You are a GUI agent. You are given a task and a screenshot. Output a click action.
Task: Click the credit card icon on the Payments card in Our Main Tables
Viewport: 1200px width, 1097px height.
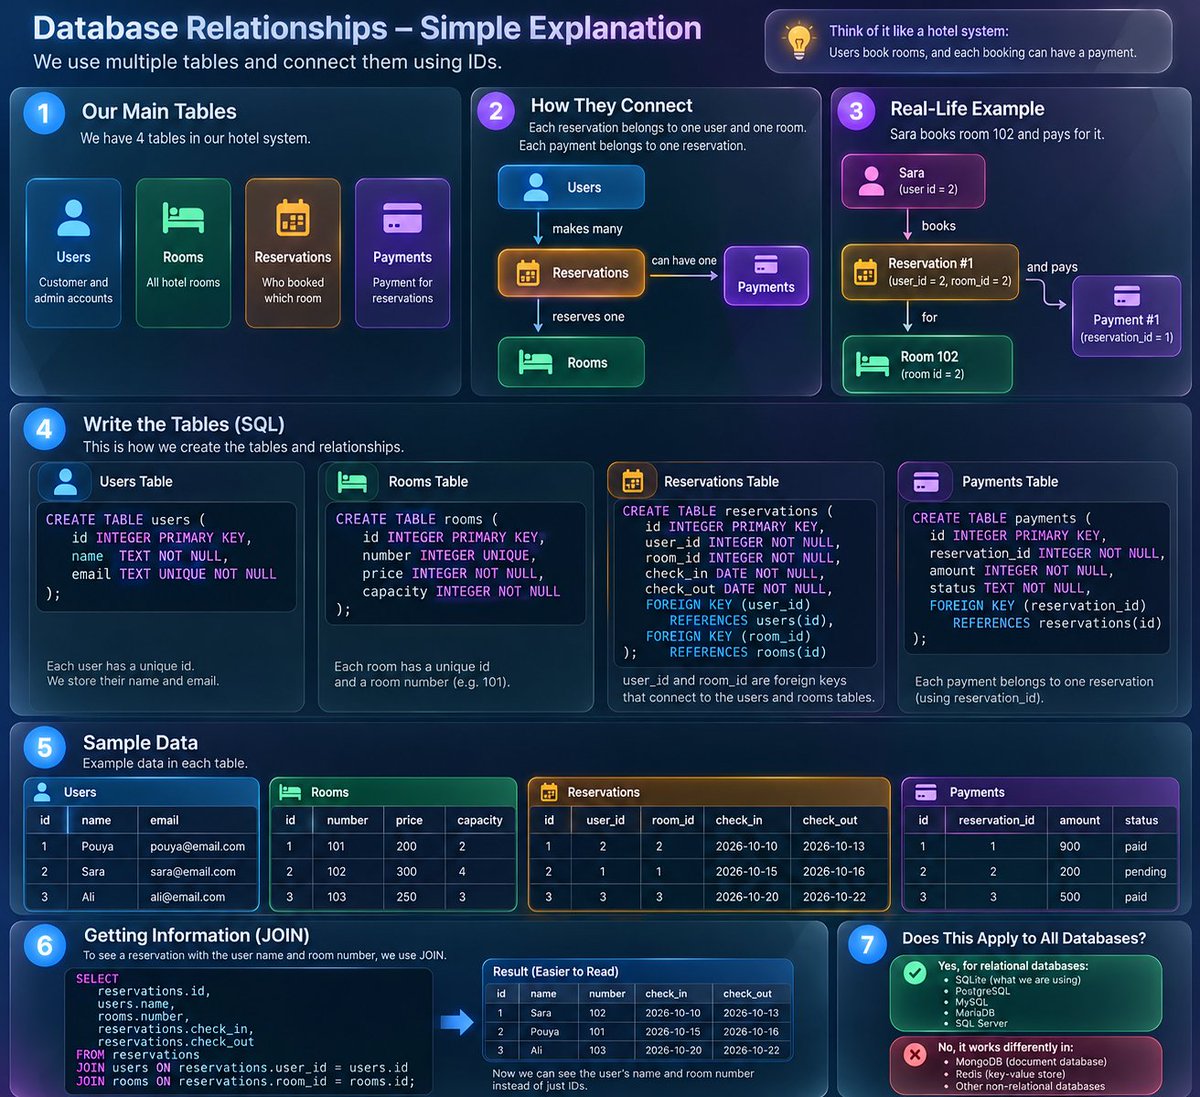[x=402, y=217]
